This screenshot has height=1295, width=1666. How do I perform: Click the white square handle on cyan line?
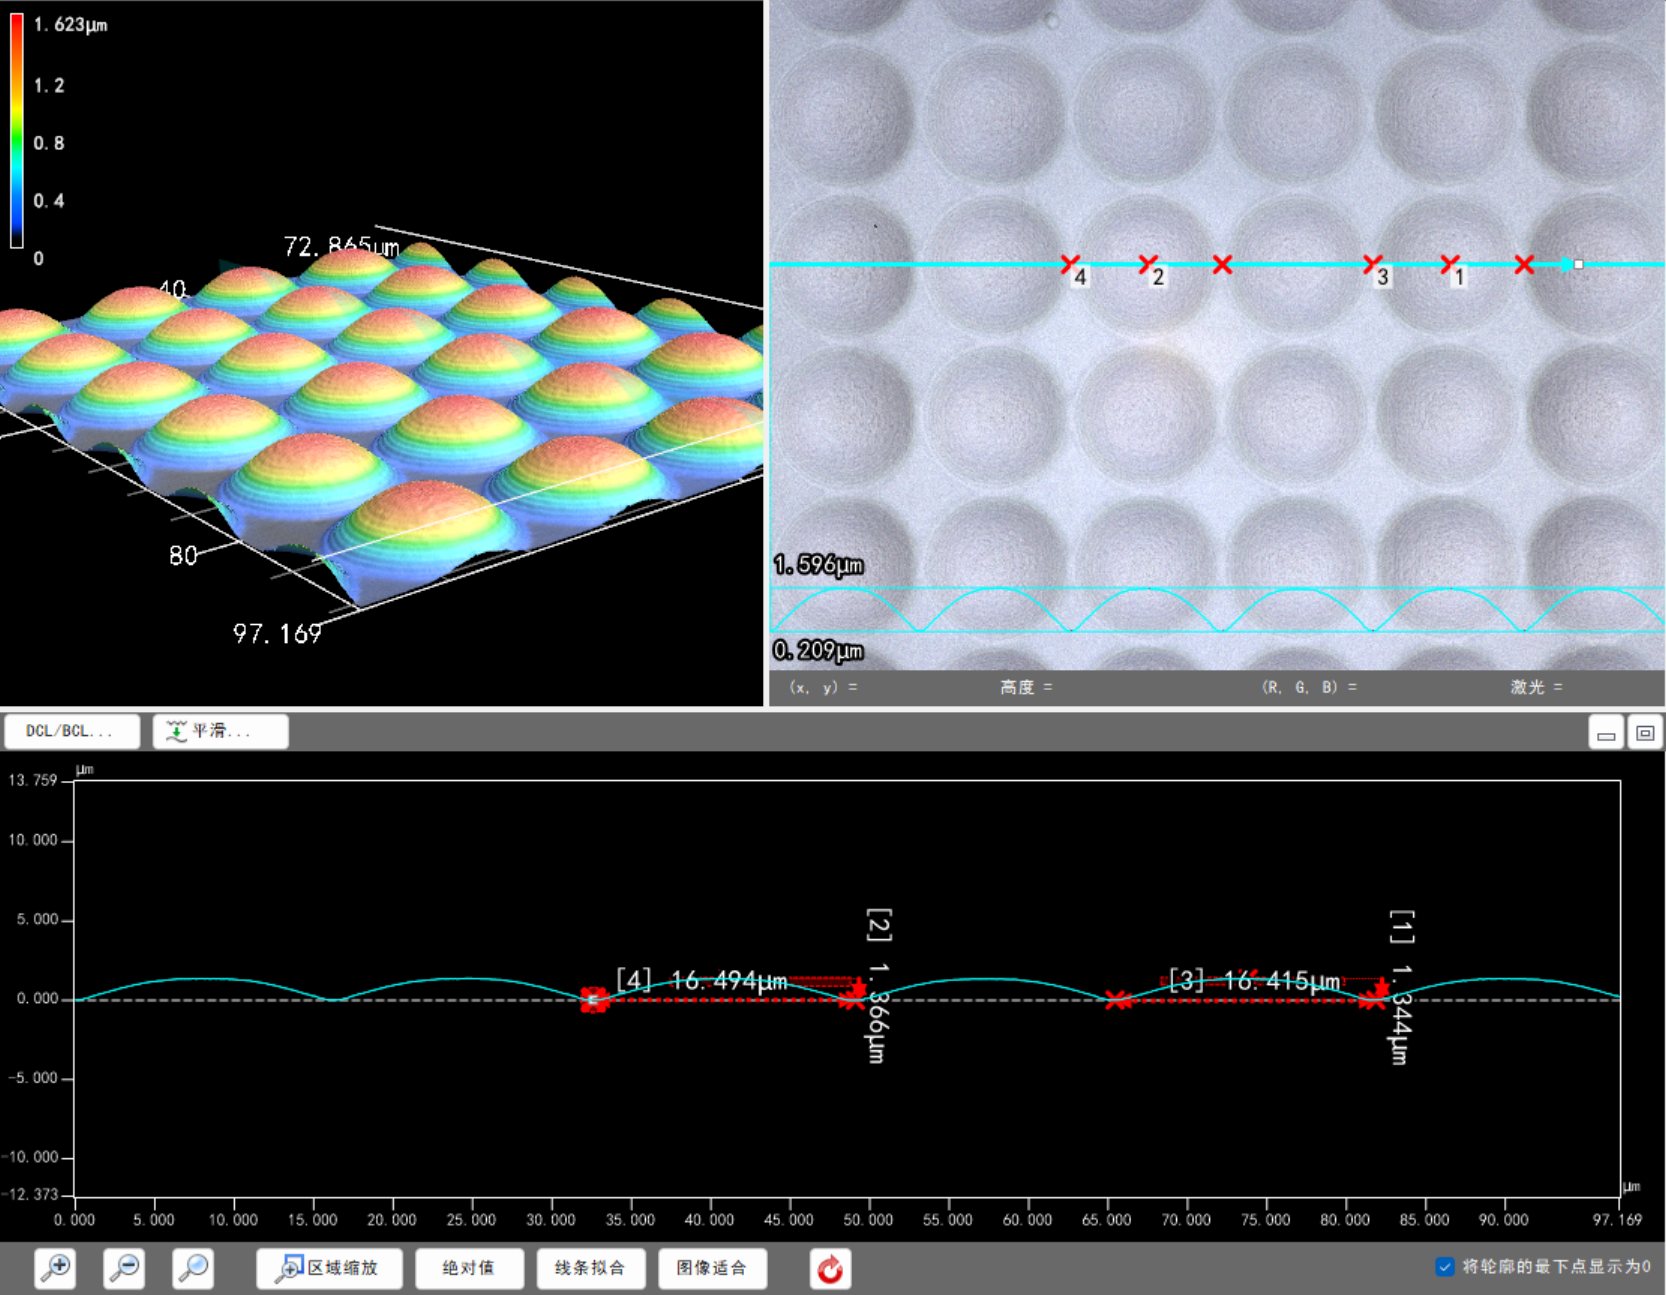[1579, 264]
